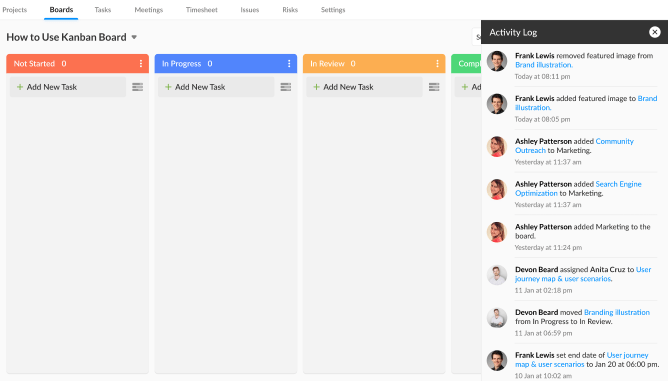Click Ashley Patterson avatar beside added Marketing entry

497,232
